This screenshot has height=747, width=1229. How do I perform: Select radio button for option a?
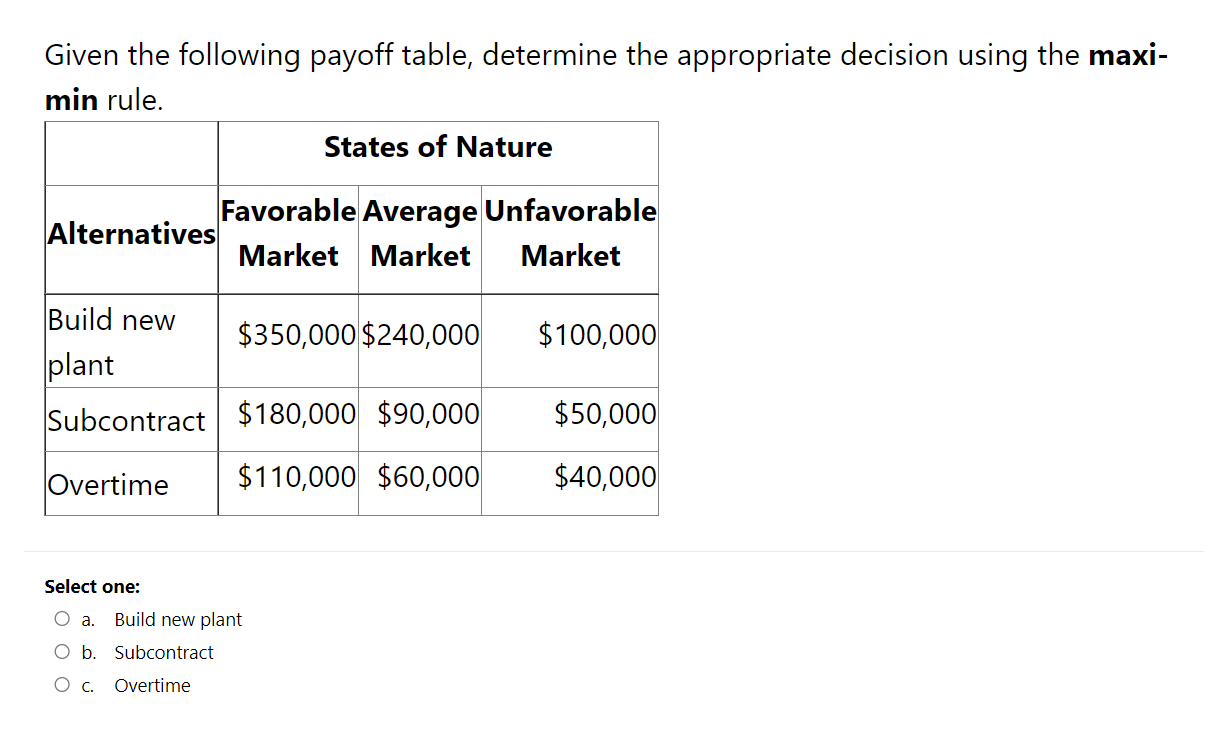click(x=61, y=618)
